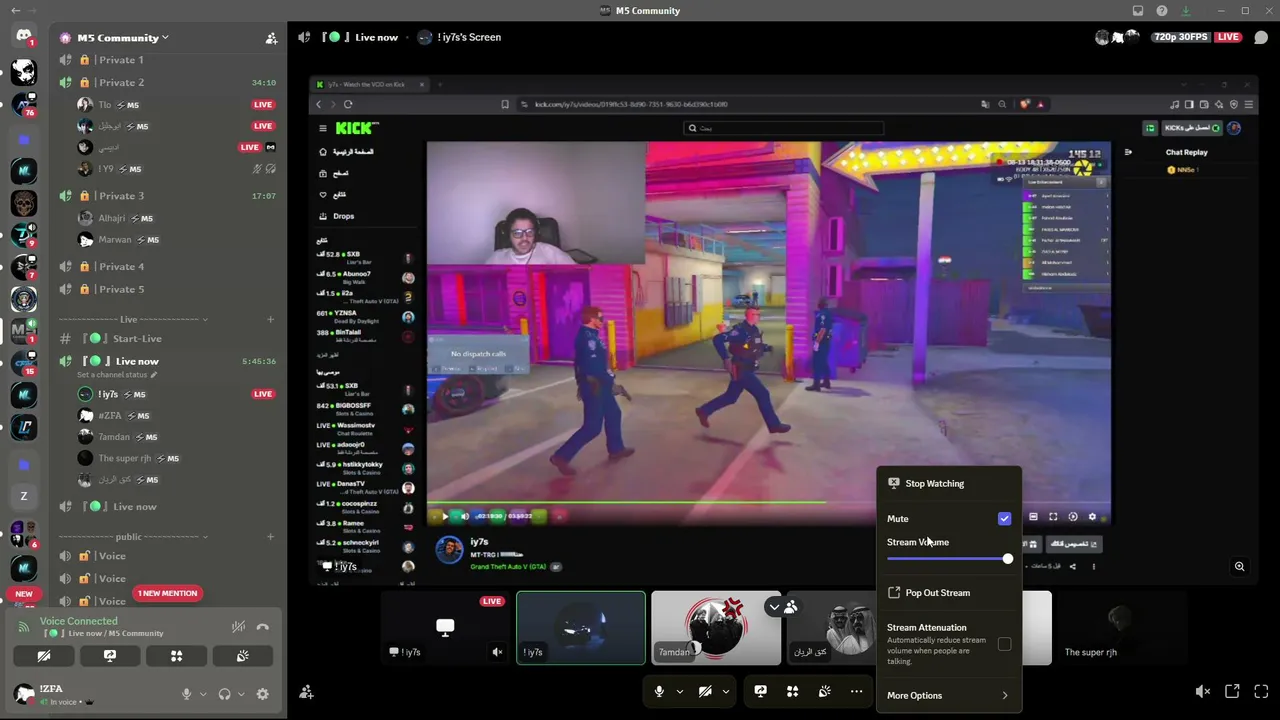Share your screen from Voice Connected panel

click(110, 656)
